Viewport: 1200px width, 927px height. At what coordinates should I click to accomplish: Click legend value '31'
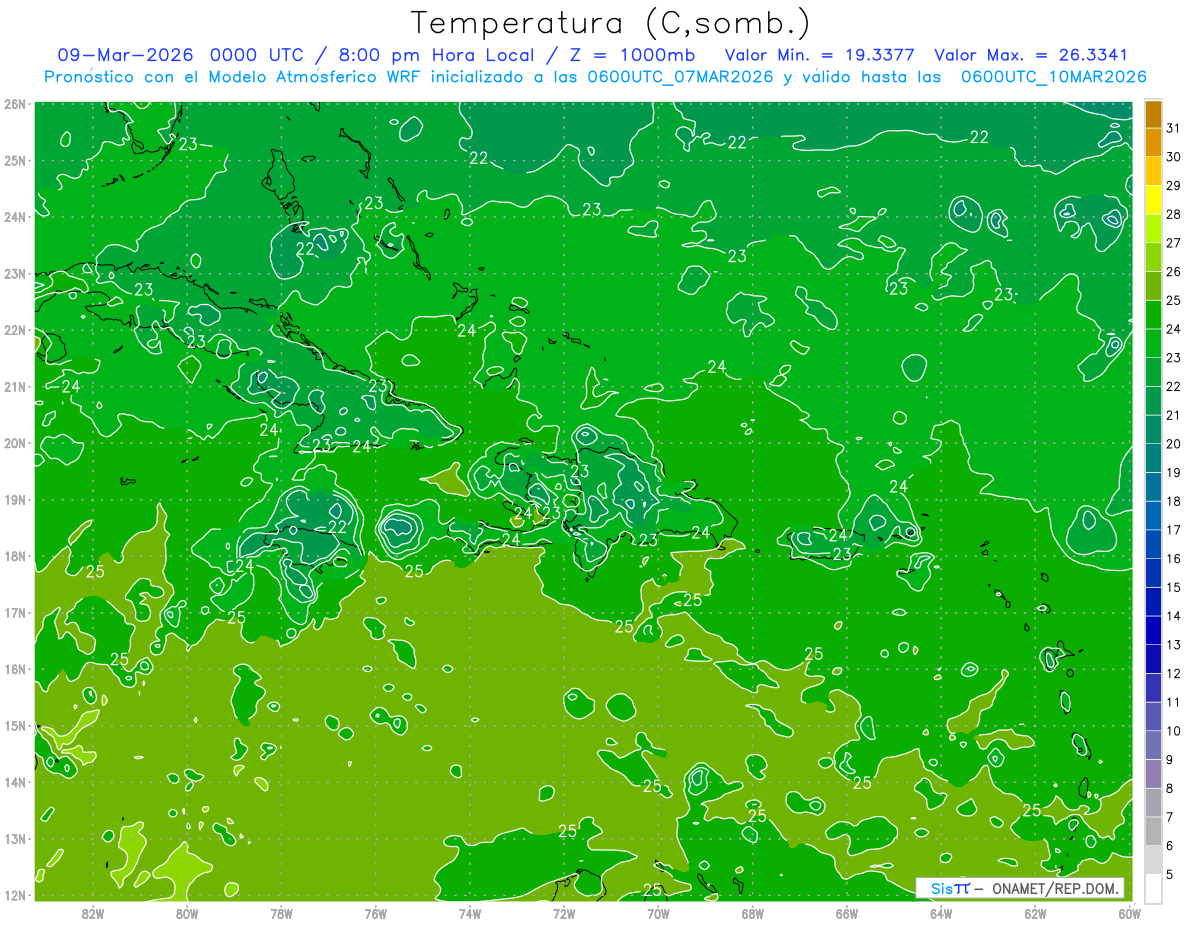(x=1173, y=128)
